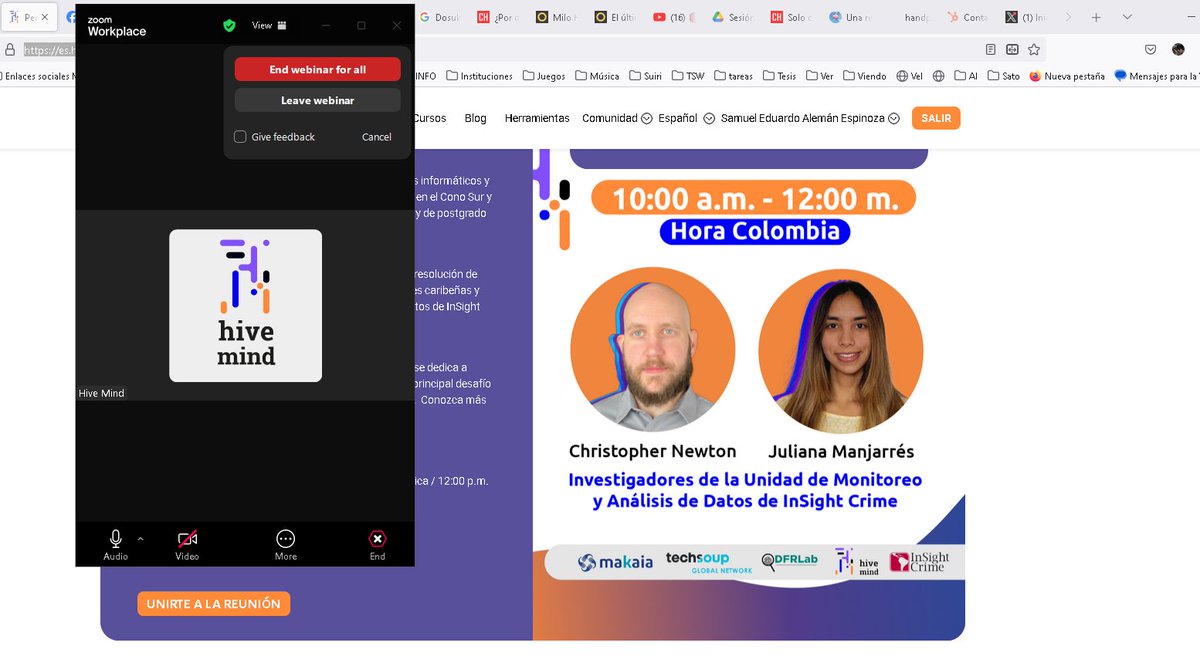Open the browser profile avatar icon
Viewport: 1200px width, 663px height.
pos(1178,49)
